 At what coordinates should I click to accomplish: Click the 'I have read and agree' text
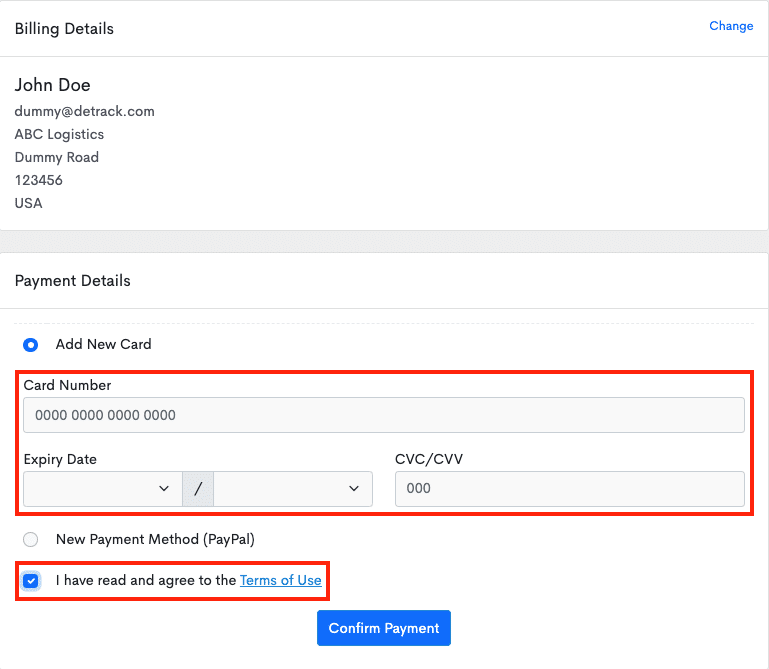click(x=146, y=580)
